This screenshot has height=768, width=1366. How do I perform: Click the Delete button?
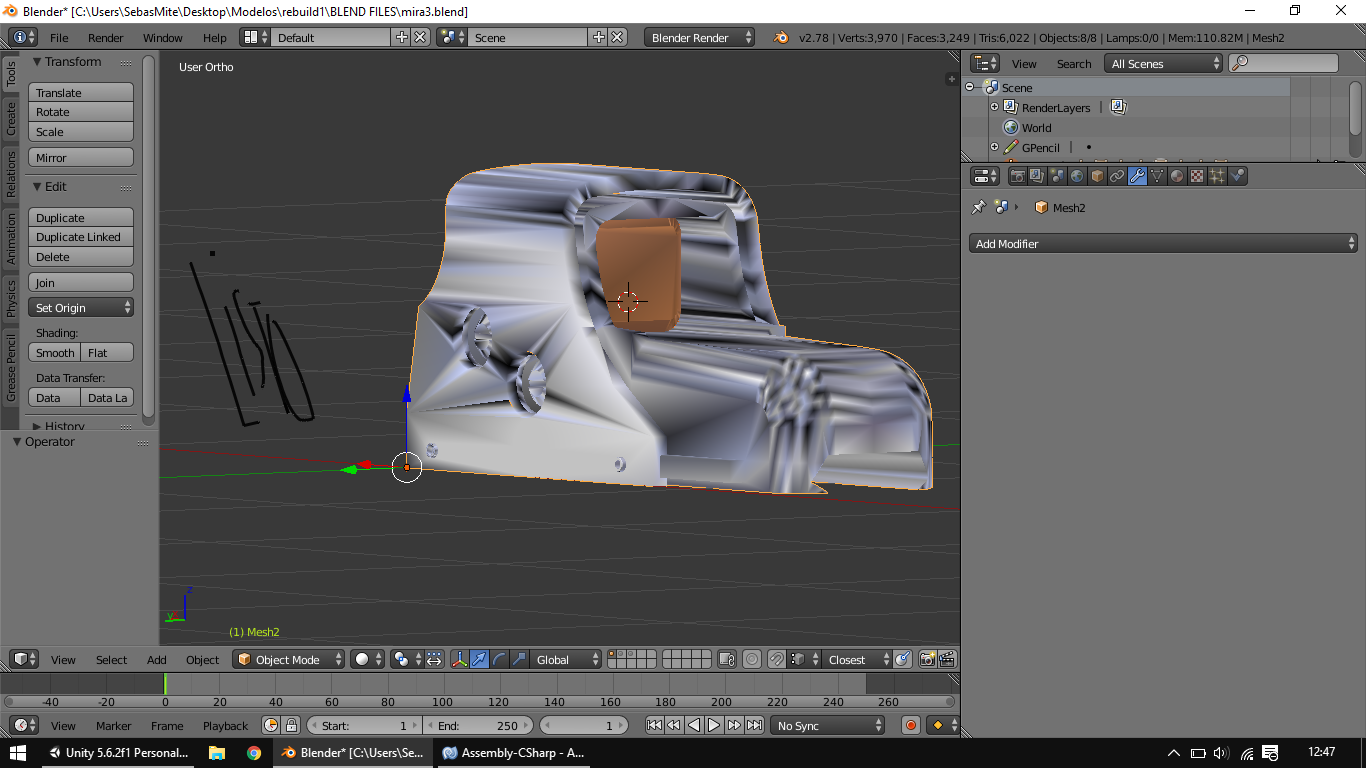[81, 257]
